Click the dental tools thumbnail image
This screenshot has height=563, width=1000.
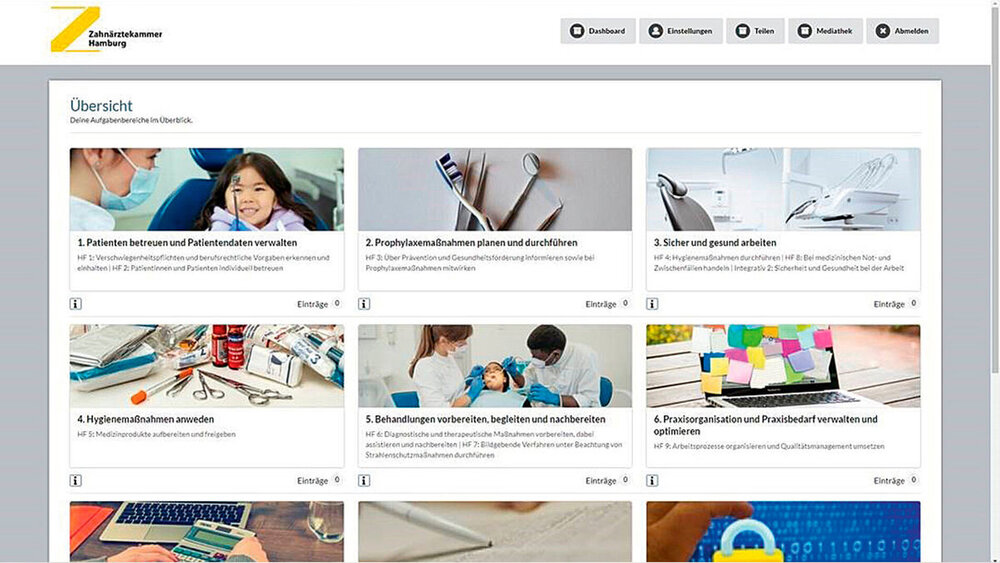tap(495, 189)
